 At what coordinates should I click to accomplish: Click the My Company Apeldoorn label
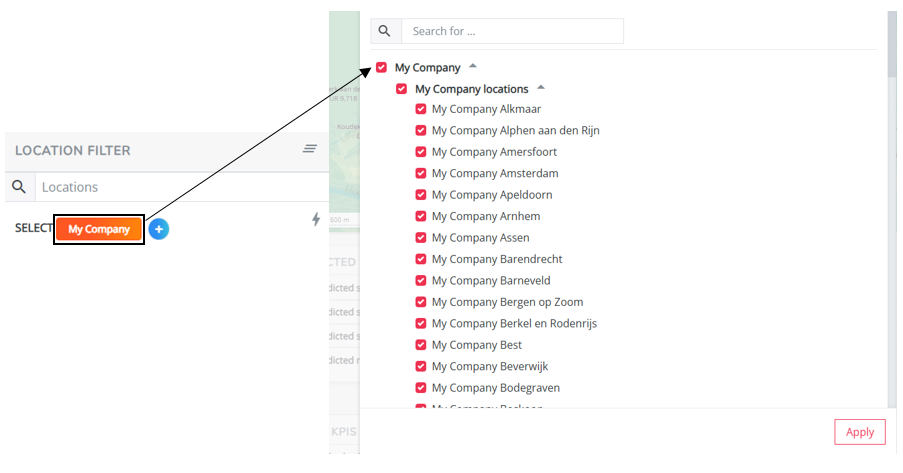tap(492, 195)
